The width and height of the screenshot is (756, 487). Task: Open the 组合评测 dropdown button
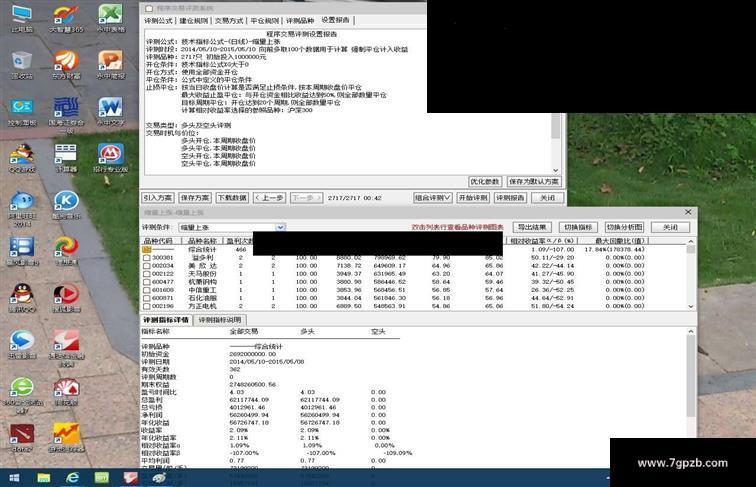(x=432, y=198)
